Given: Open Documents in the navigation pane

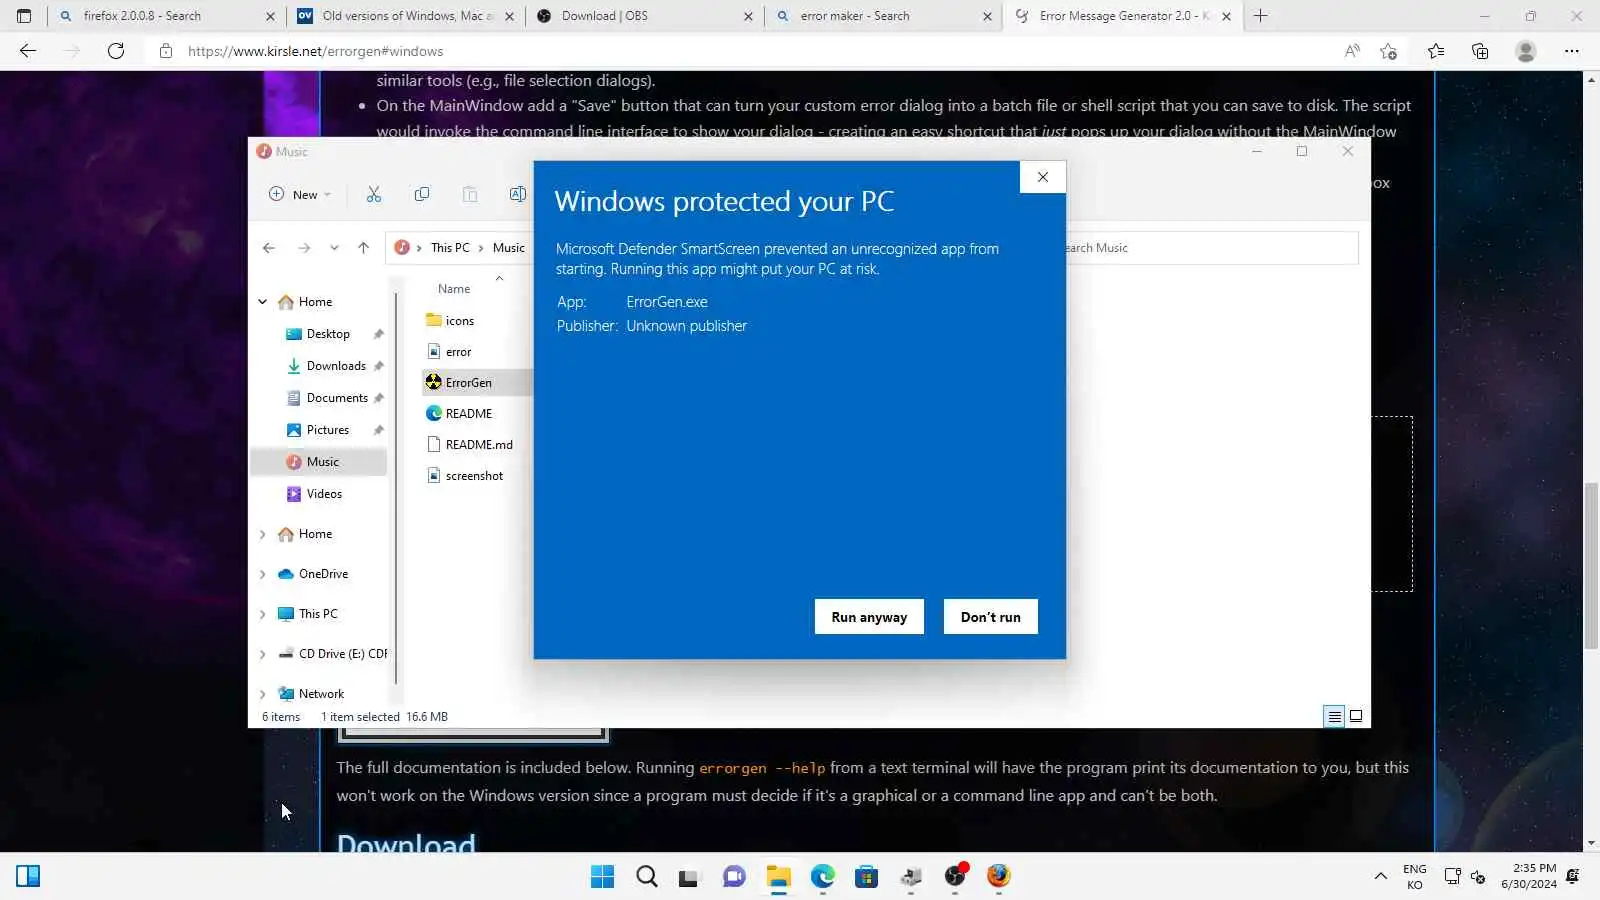Looking at the screenshot, I should coord(337,398).
